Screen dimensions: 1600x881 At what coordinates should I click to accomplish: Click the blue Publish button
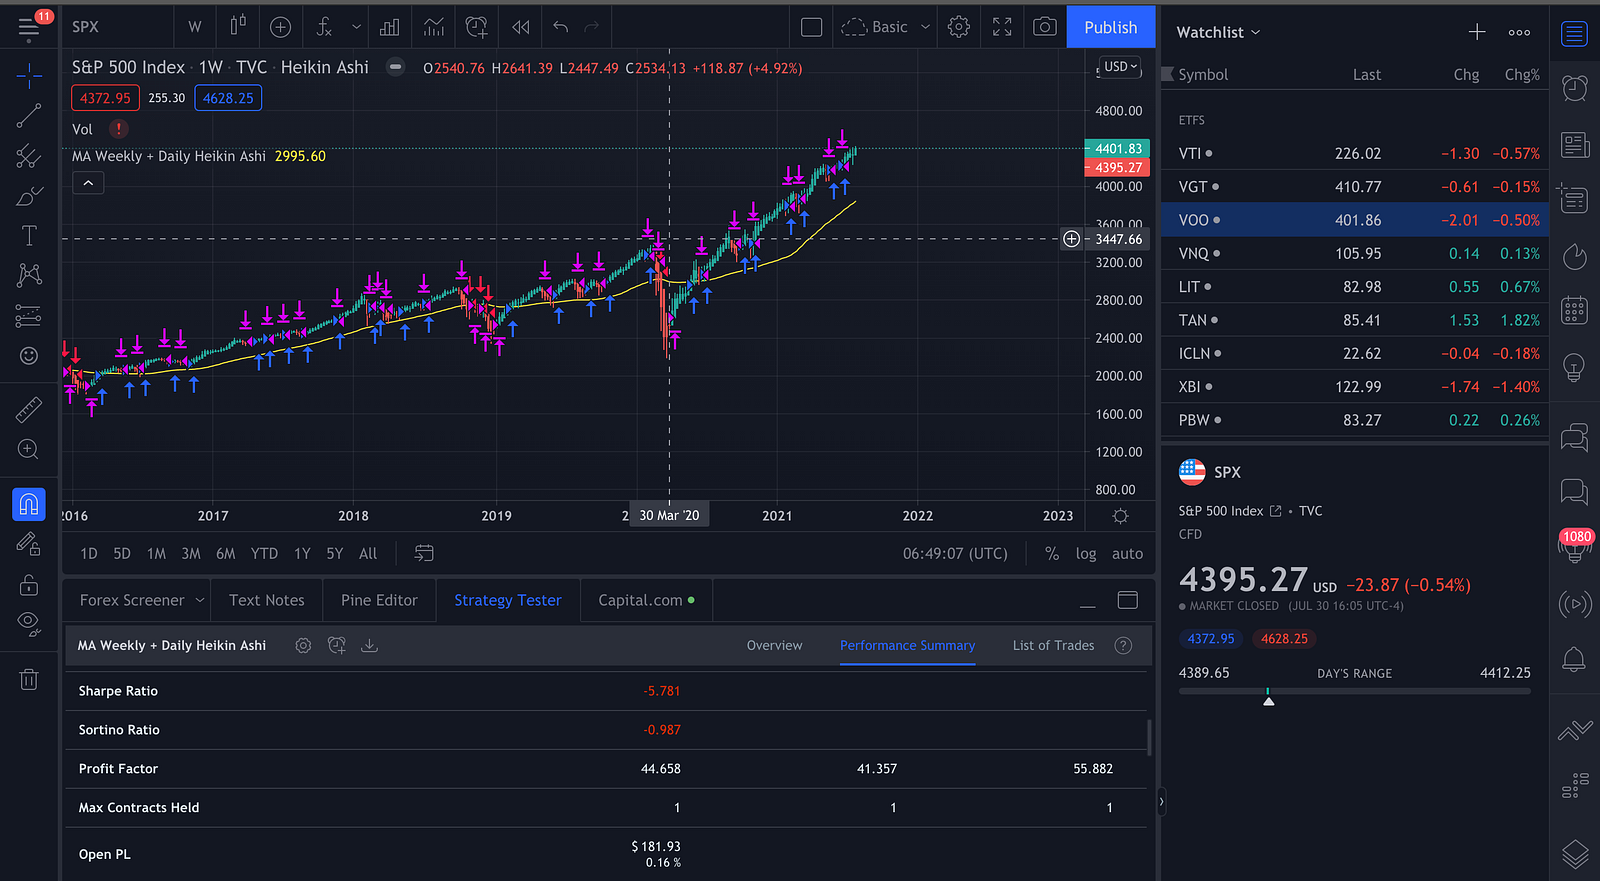1110,27
